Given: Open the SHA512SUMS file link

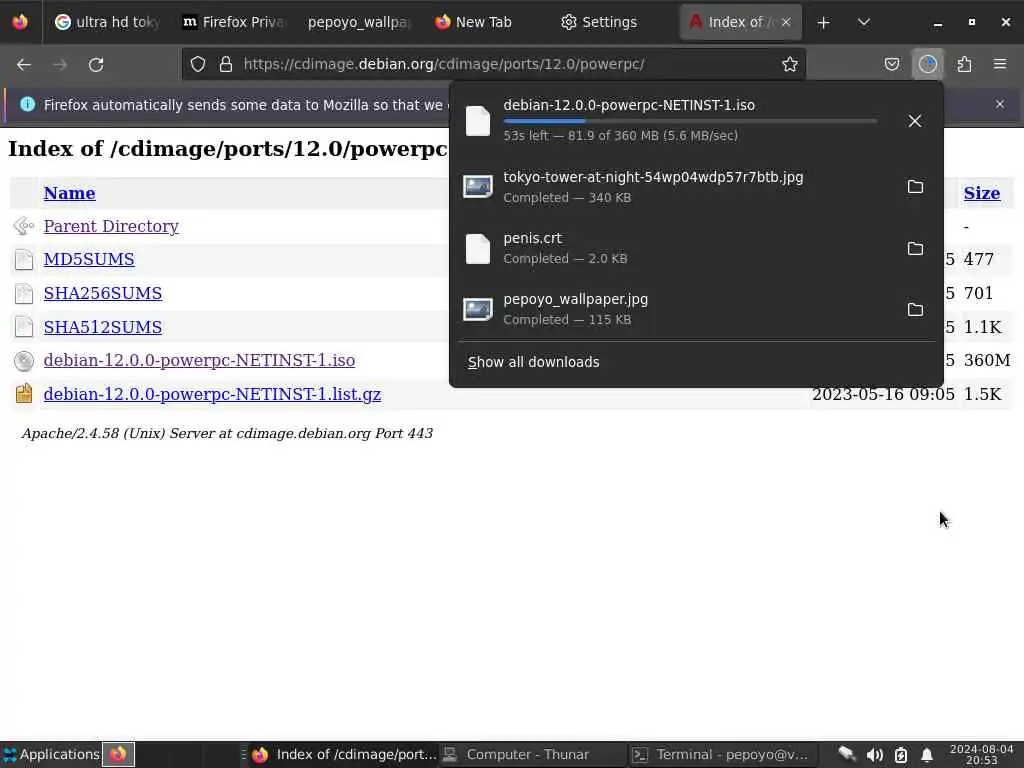Looking at the screenshot, I should click(x=103, y=327).
